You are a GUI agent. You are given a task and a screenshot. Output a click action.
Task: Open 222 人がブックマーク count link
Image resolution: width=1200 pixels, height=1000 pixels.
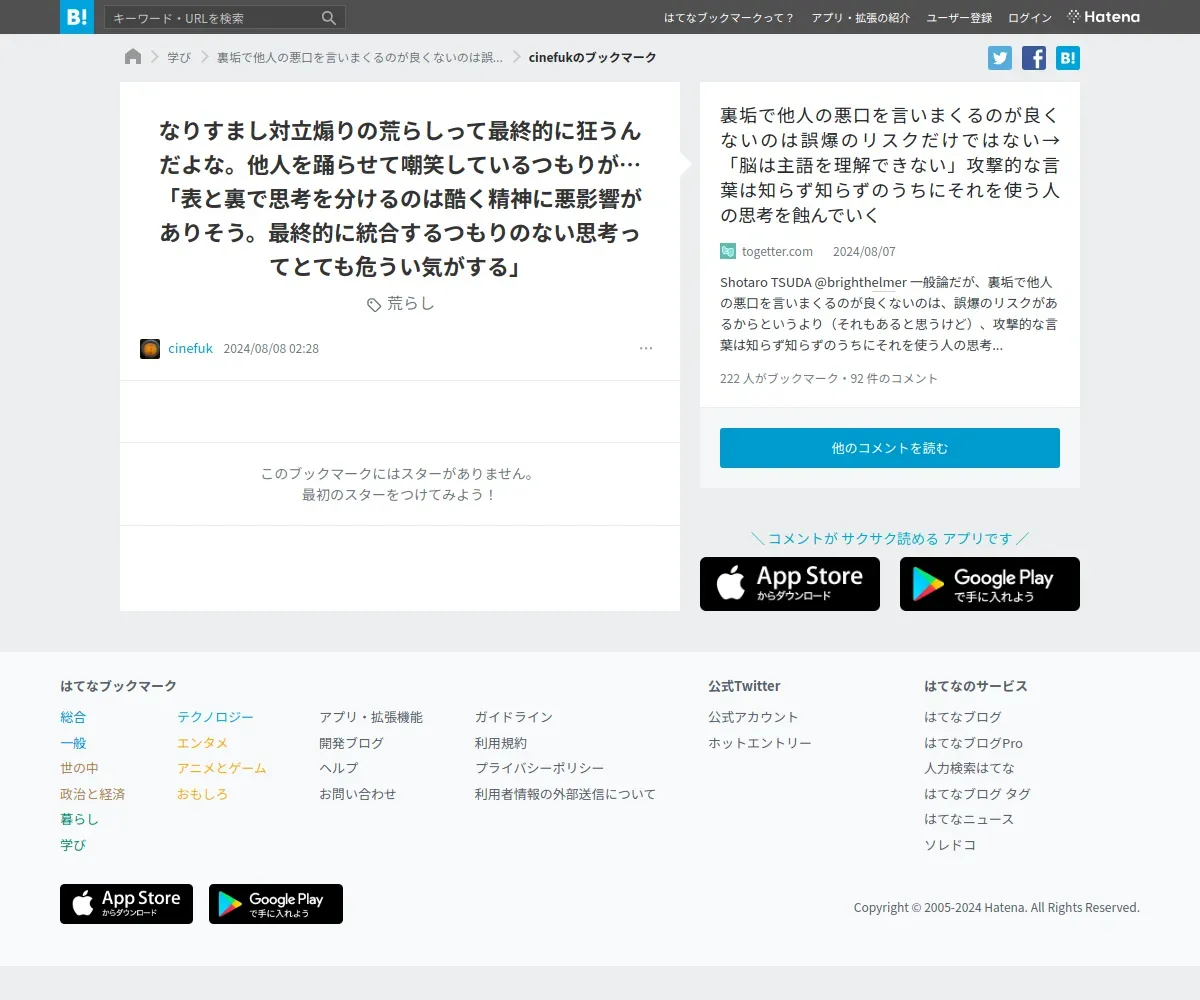pos(781,379)
